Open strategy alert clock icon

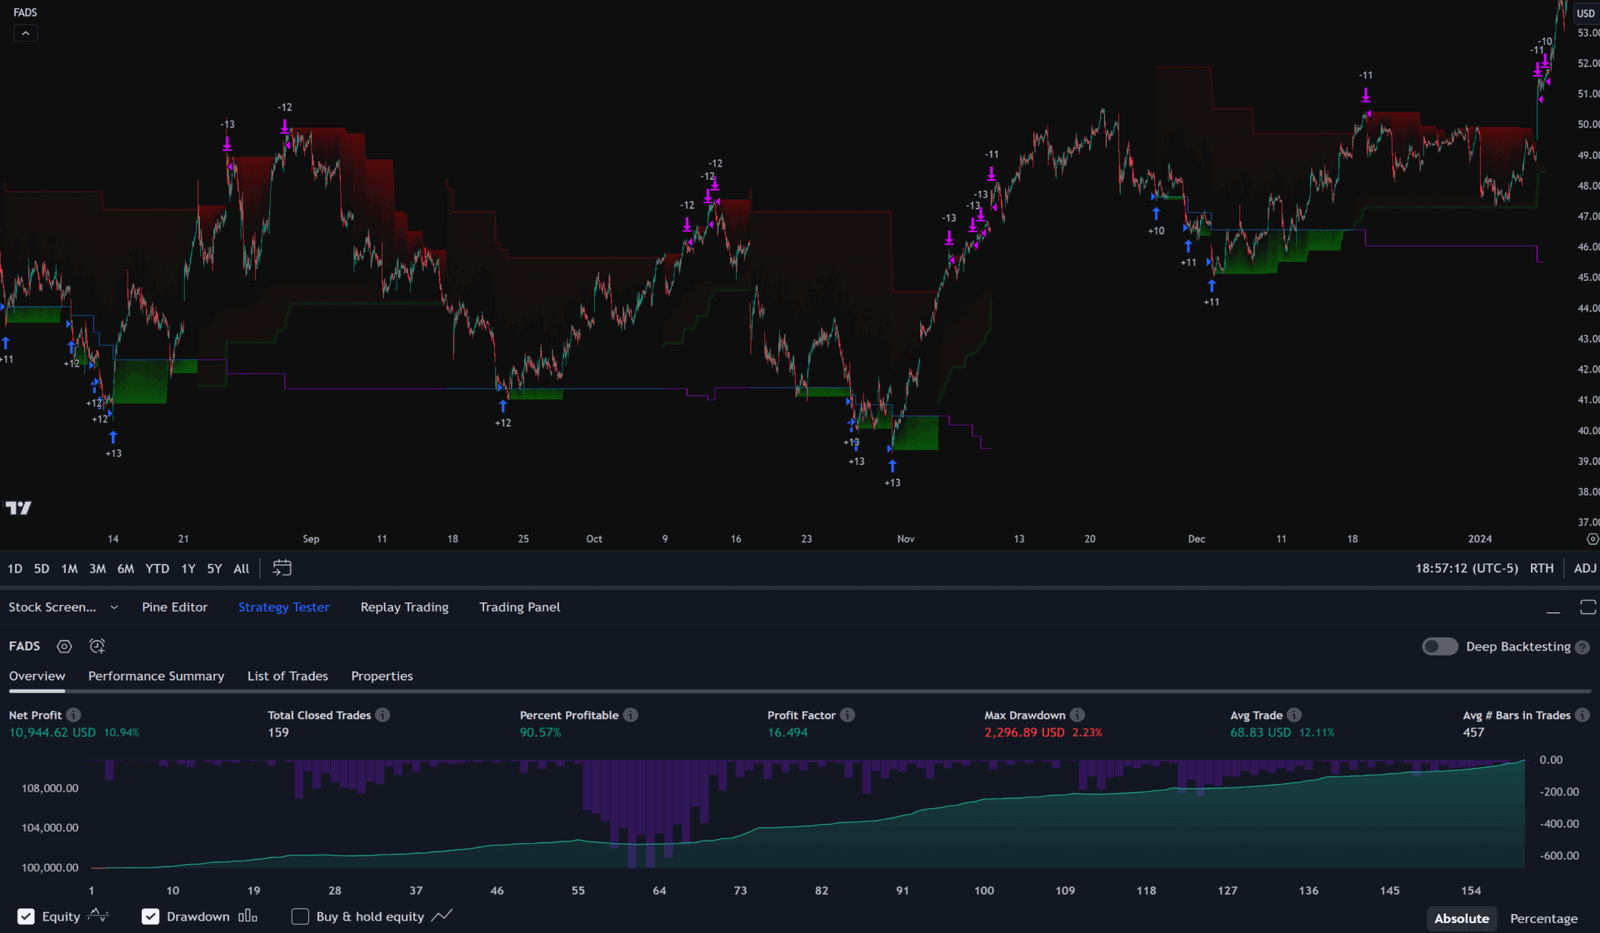(x=97, y=647)
